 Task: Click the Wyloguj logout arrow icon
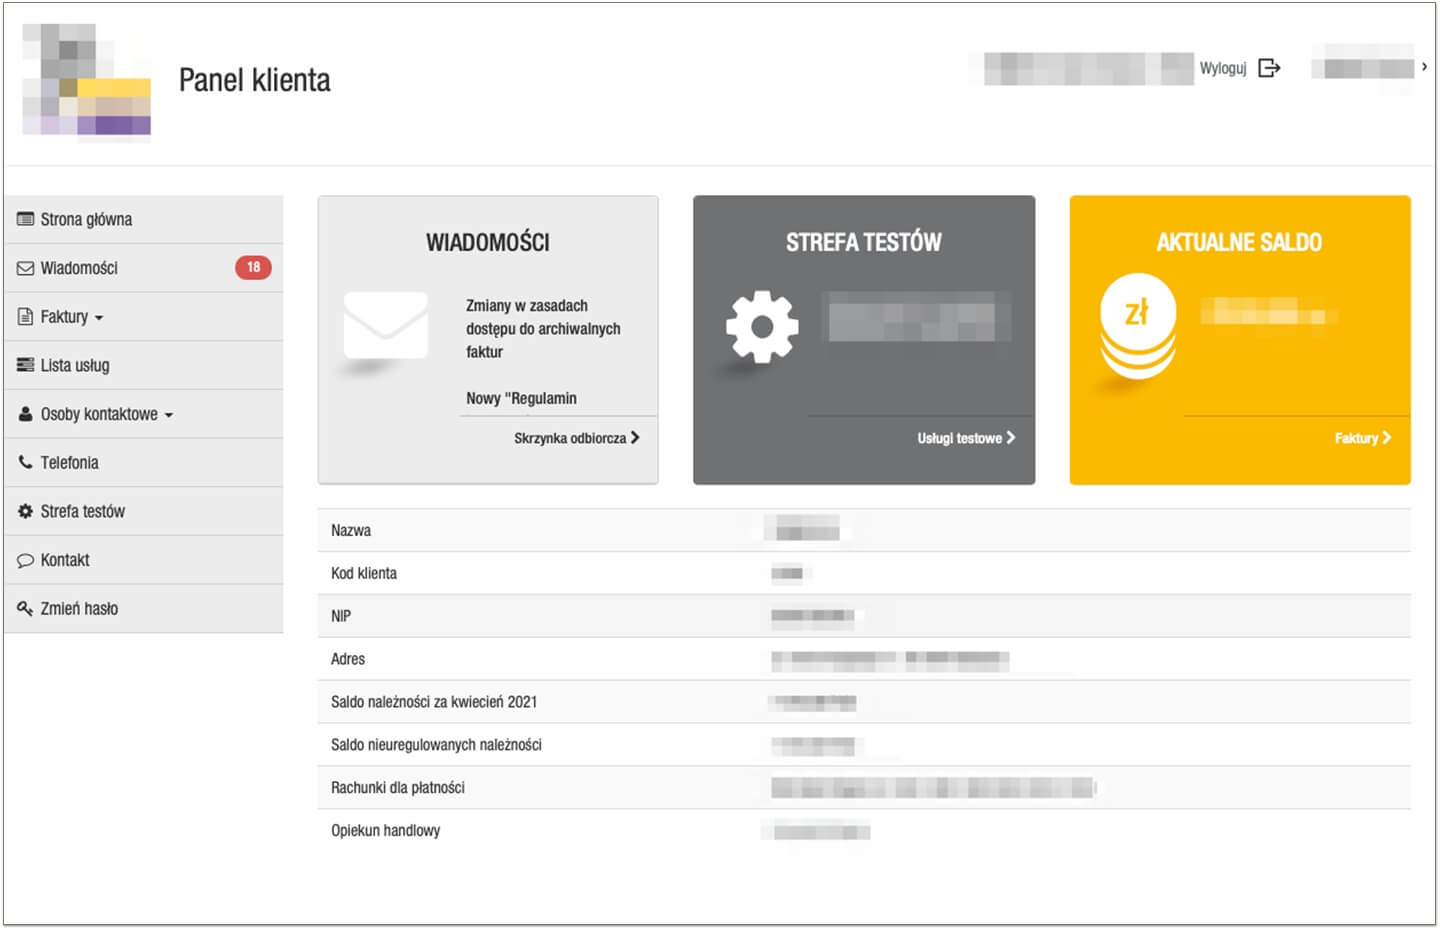(1269, 68)
